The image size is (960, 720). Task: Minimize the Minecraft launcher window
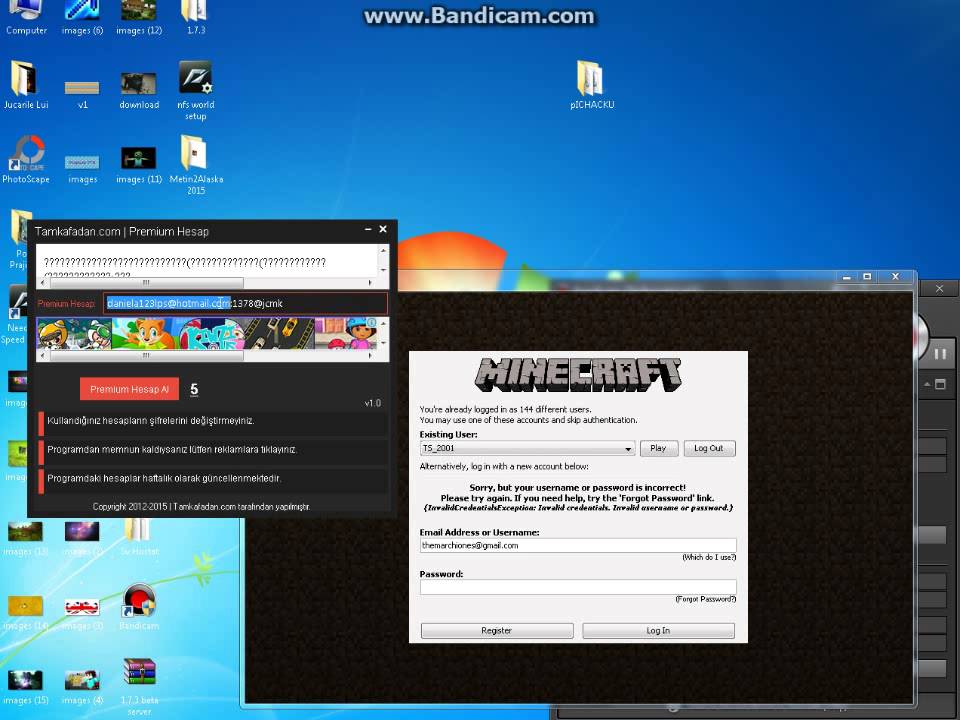(x=847, y=277)
